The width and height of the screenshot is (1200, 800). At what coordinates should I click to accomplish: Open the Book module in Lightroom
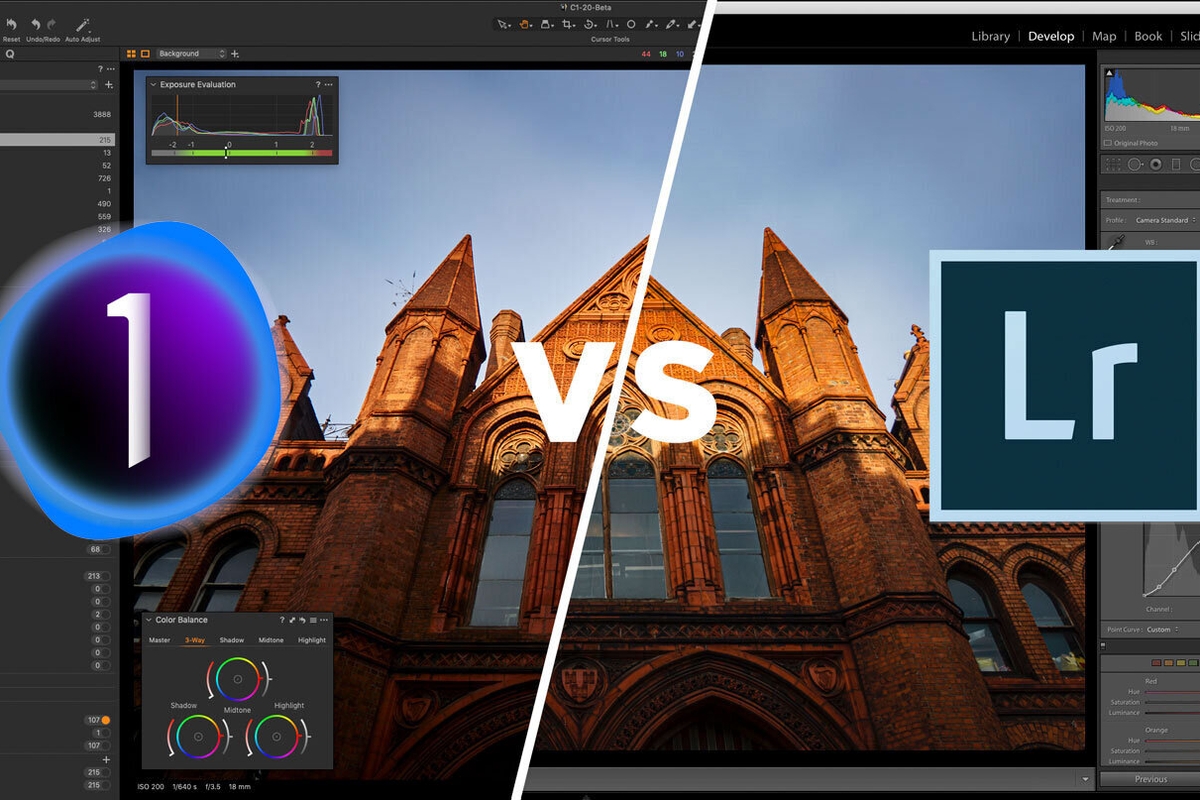pyautogui.click(x=1148, y=36)
